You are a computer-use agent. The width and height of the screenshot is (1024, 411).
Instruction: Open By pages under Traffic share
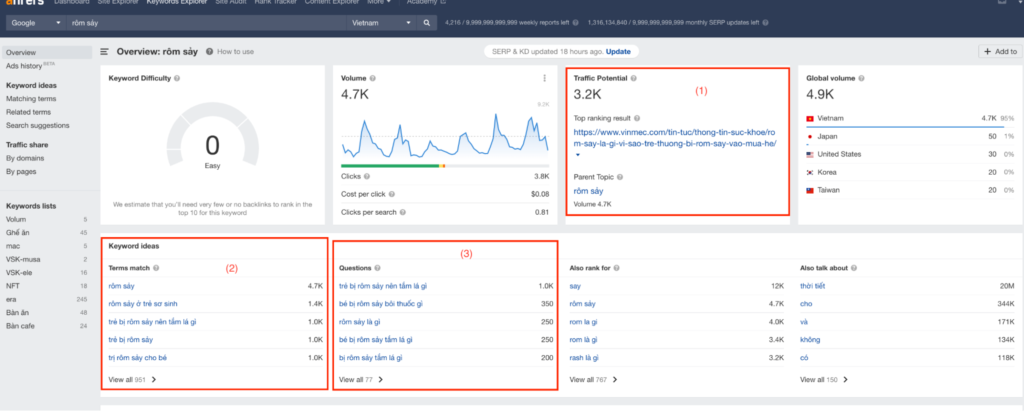click(21, 172)
